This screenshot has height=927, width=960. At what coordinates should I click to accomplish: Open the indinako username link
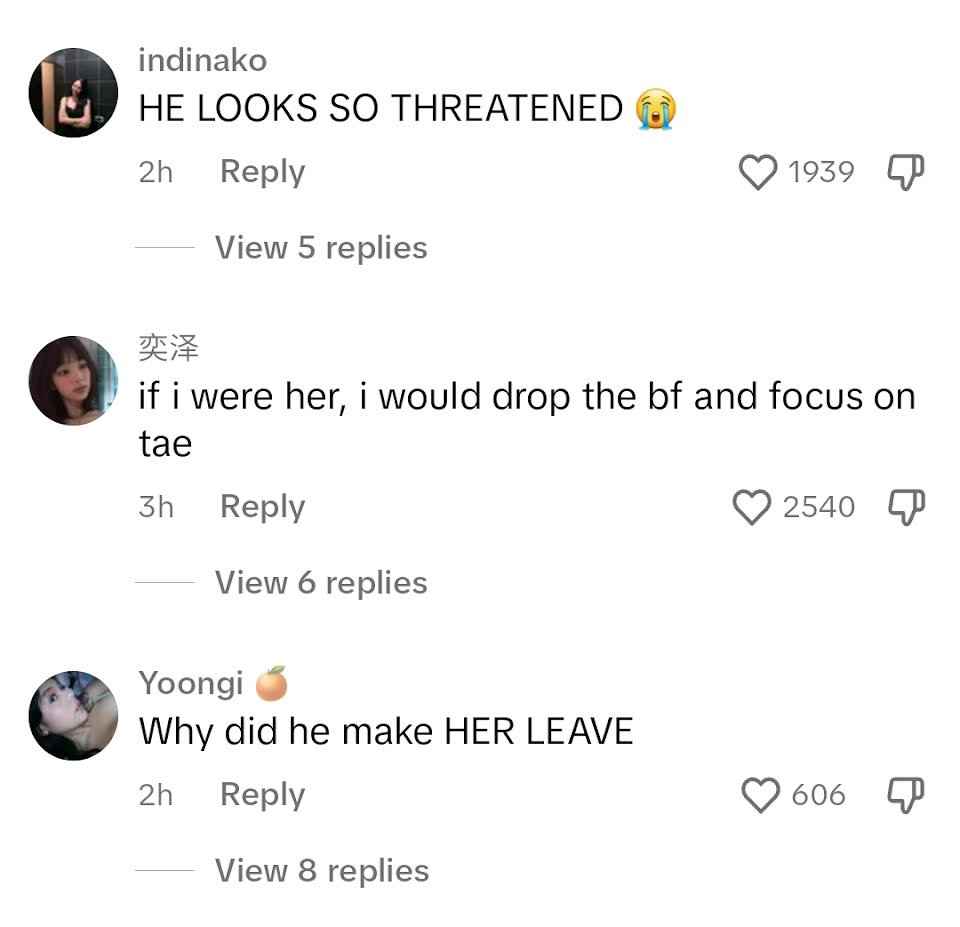[x=203, y=60]
